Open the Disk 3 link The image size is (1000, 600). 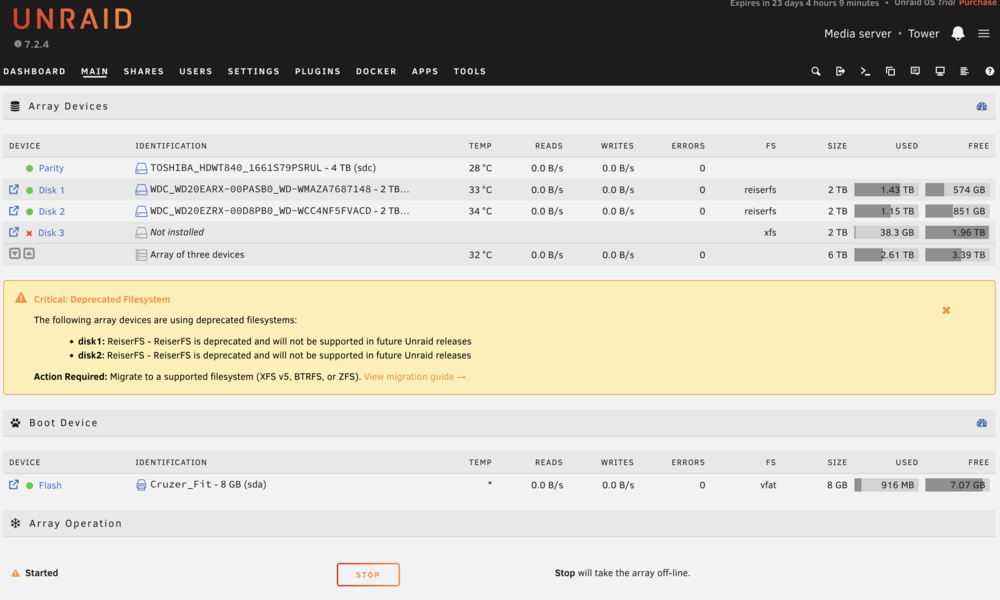[51, 233]
